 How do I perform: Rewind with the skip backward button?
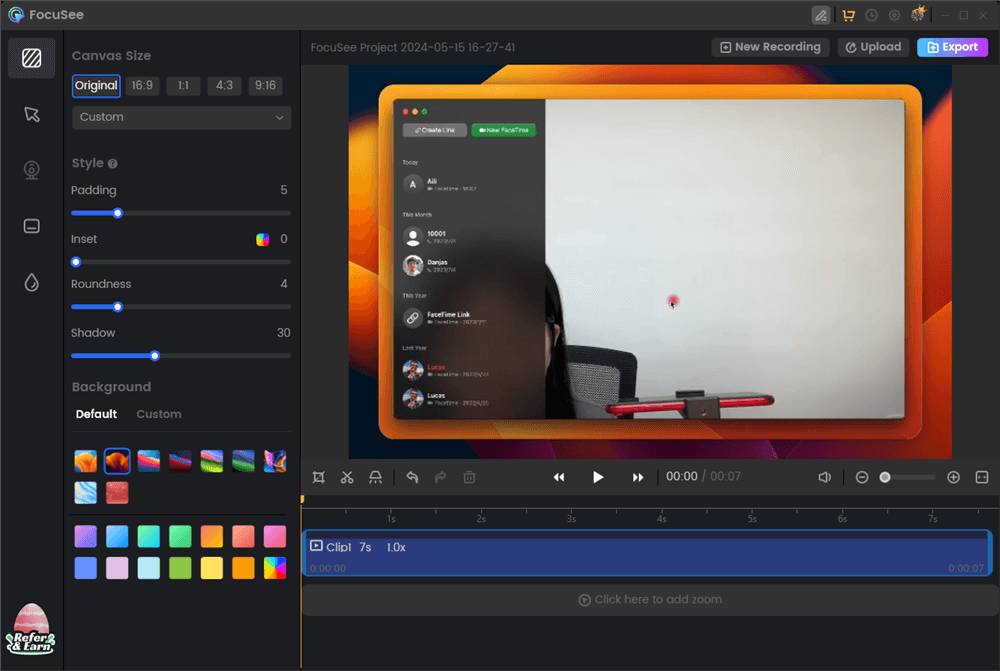coord(559,477)
